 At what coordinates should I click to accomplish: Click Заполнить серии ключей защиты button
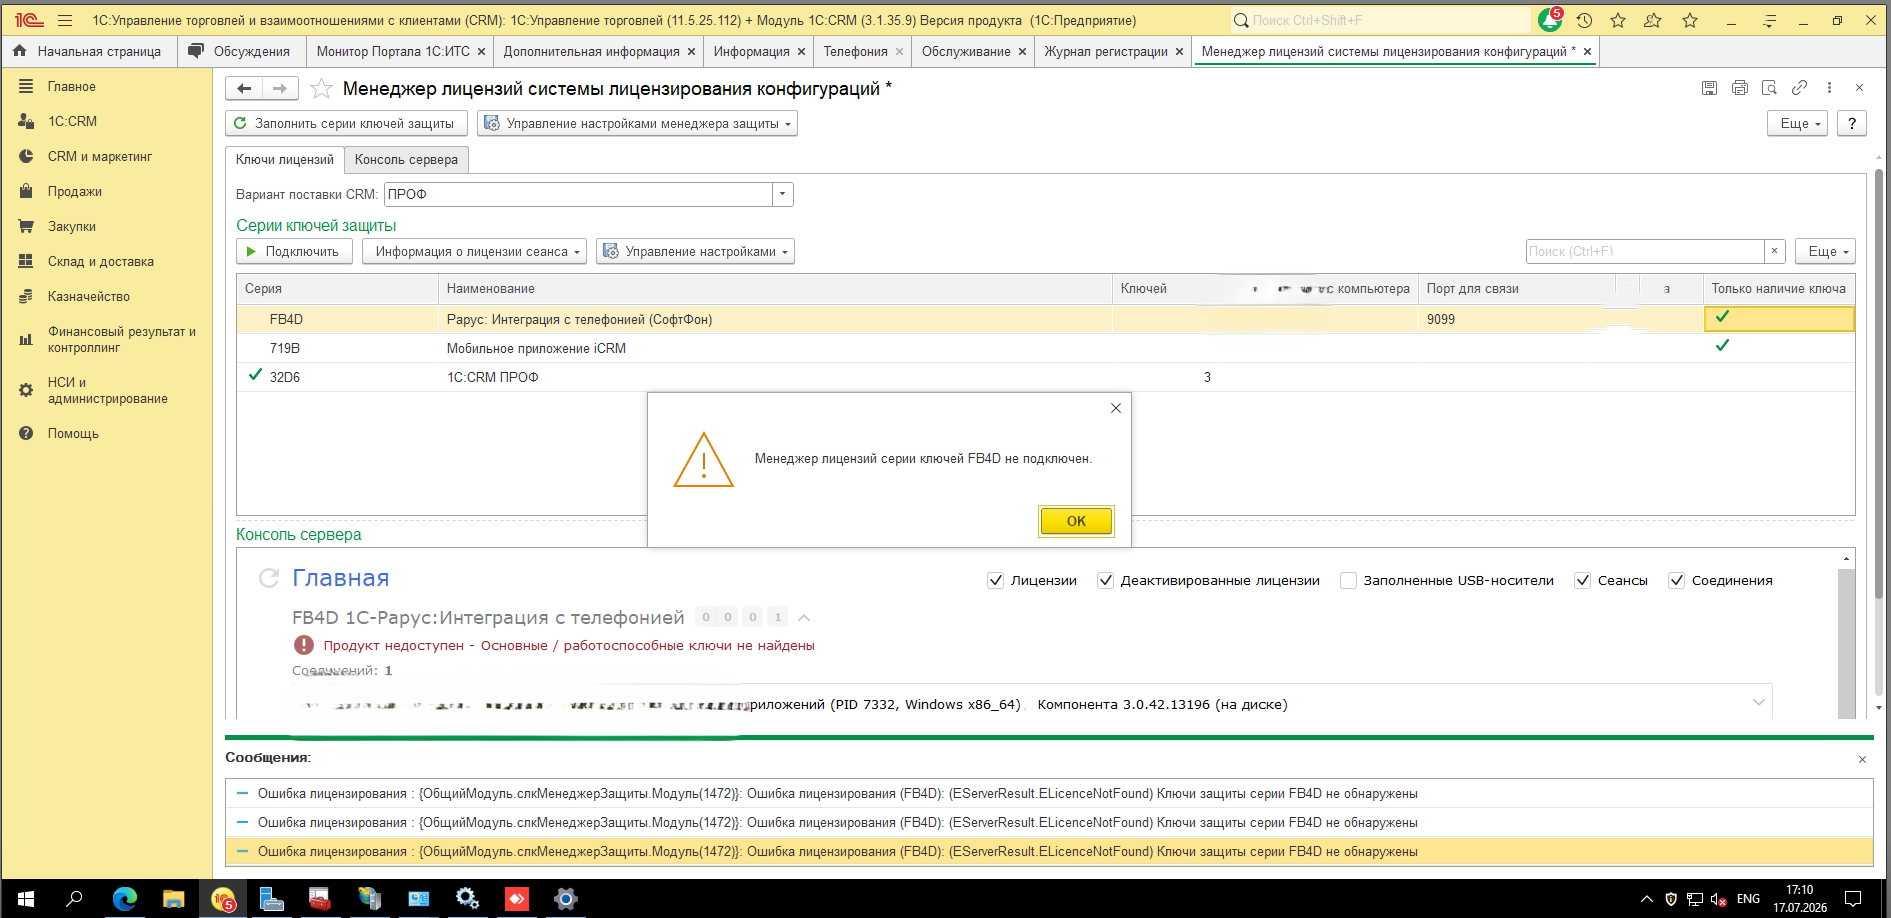(x=346, y=123)
